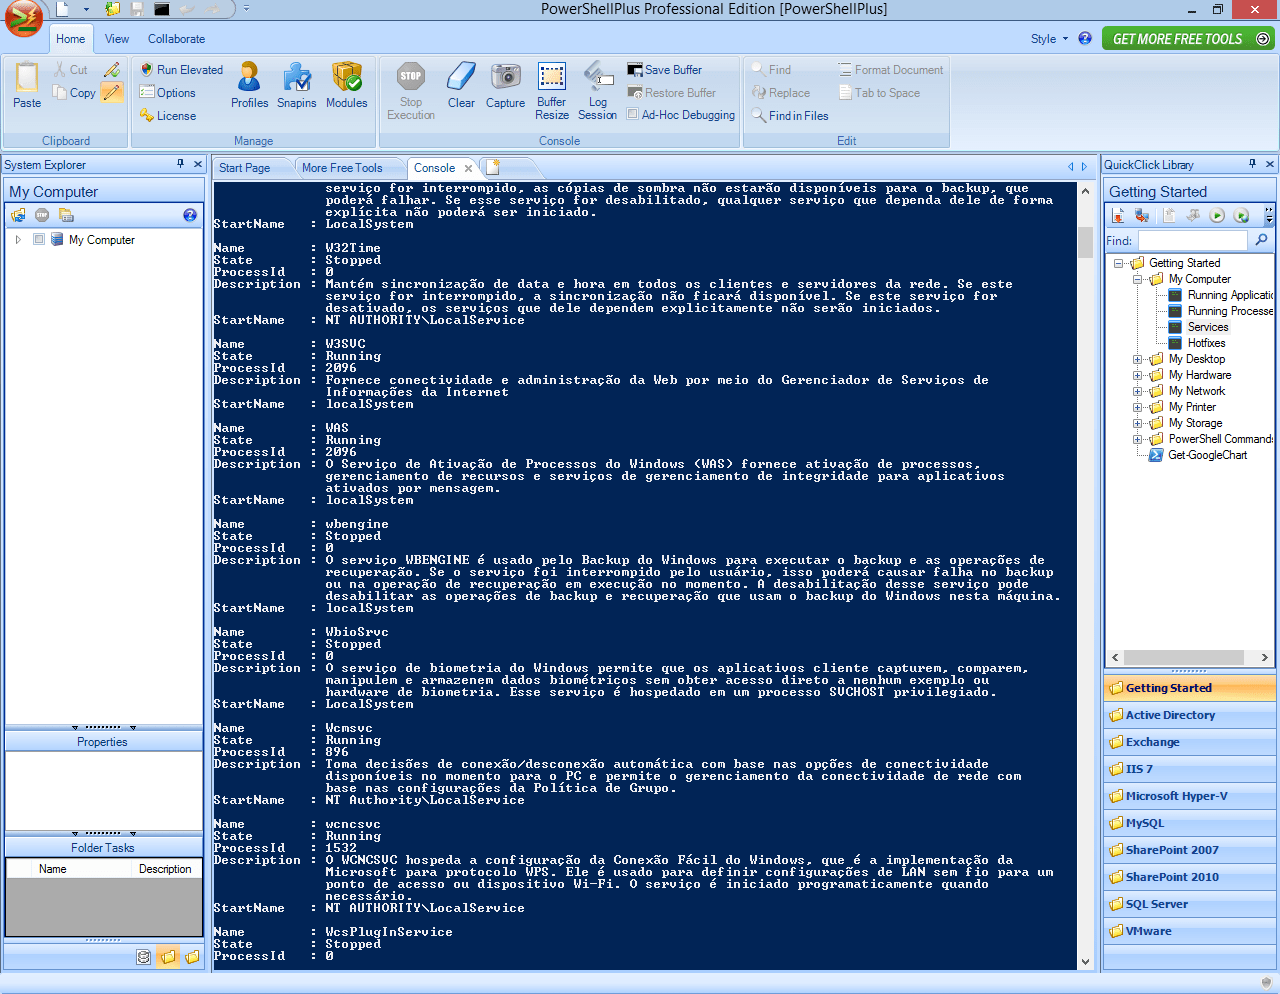Open the SharePoint 2010 library category

[1189, 877]
